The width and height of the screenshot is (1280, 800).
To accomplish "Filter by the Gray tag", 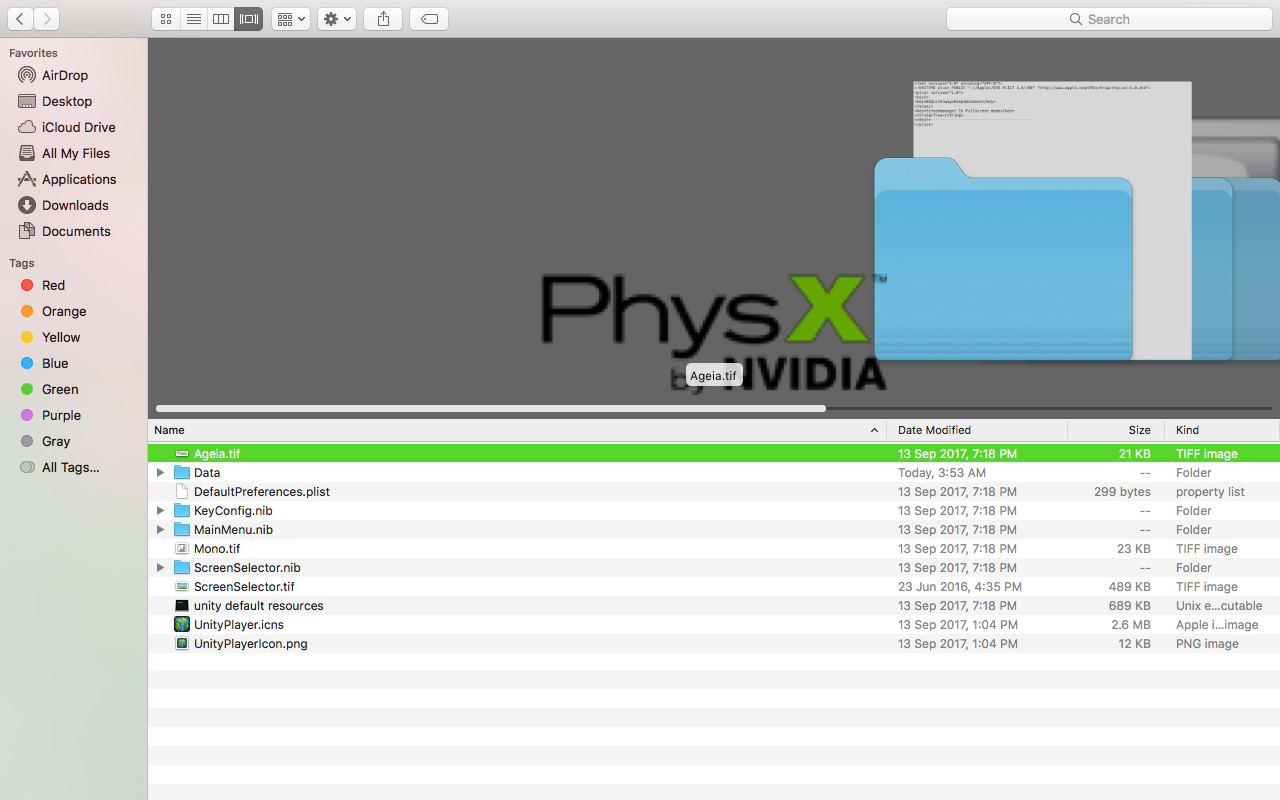I will pyautogui.click(x=56, y=441).
